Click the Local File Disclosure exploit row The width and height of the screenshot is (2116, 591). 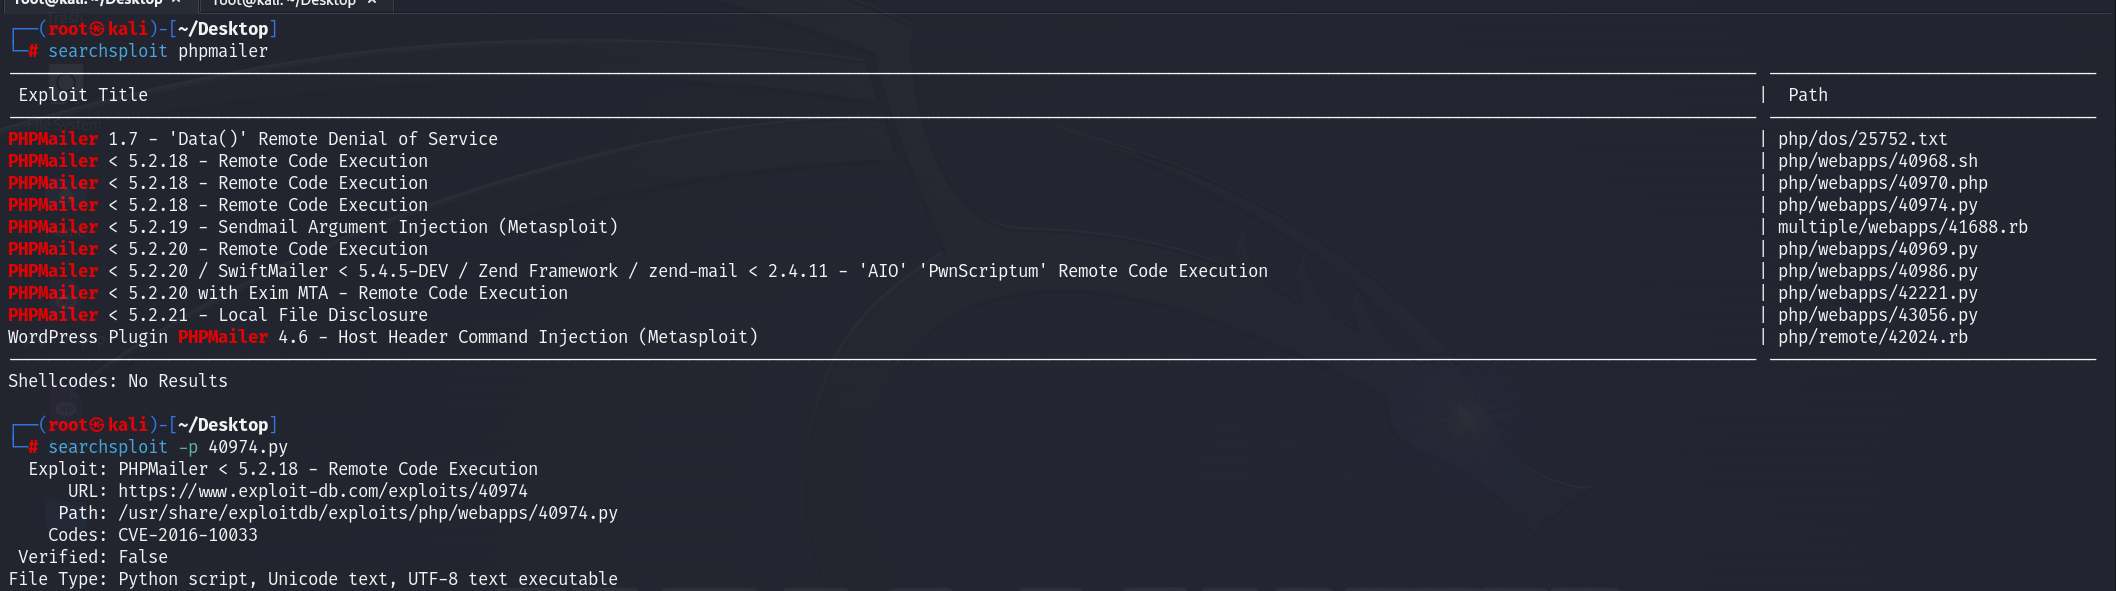[218, 315]
